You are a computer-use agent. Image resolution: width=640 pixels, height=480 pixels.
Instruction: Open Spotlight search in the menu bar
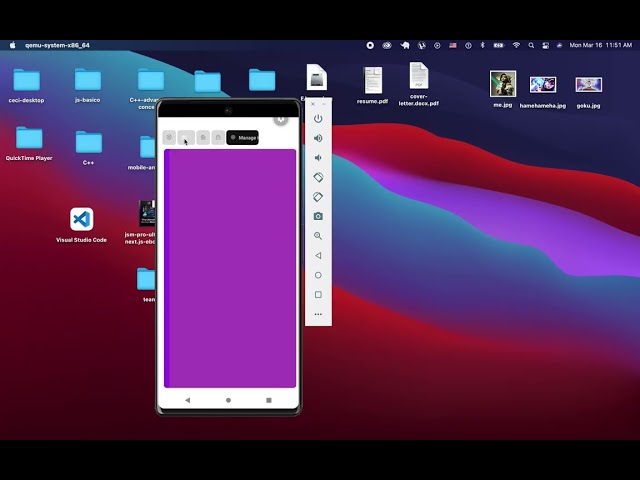click(531, 45)
